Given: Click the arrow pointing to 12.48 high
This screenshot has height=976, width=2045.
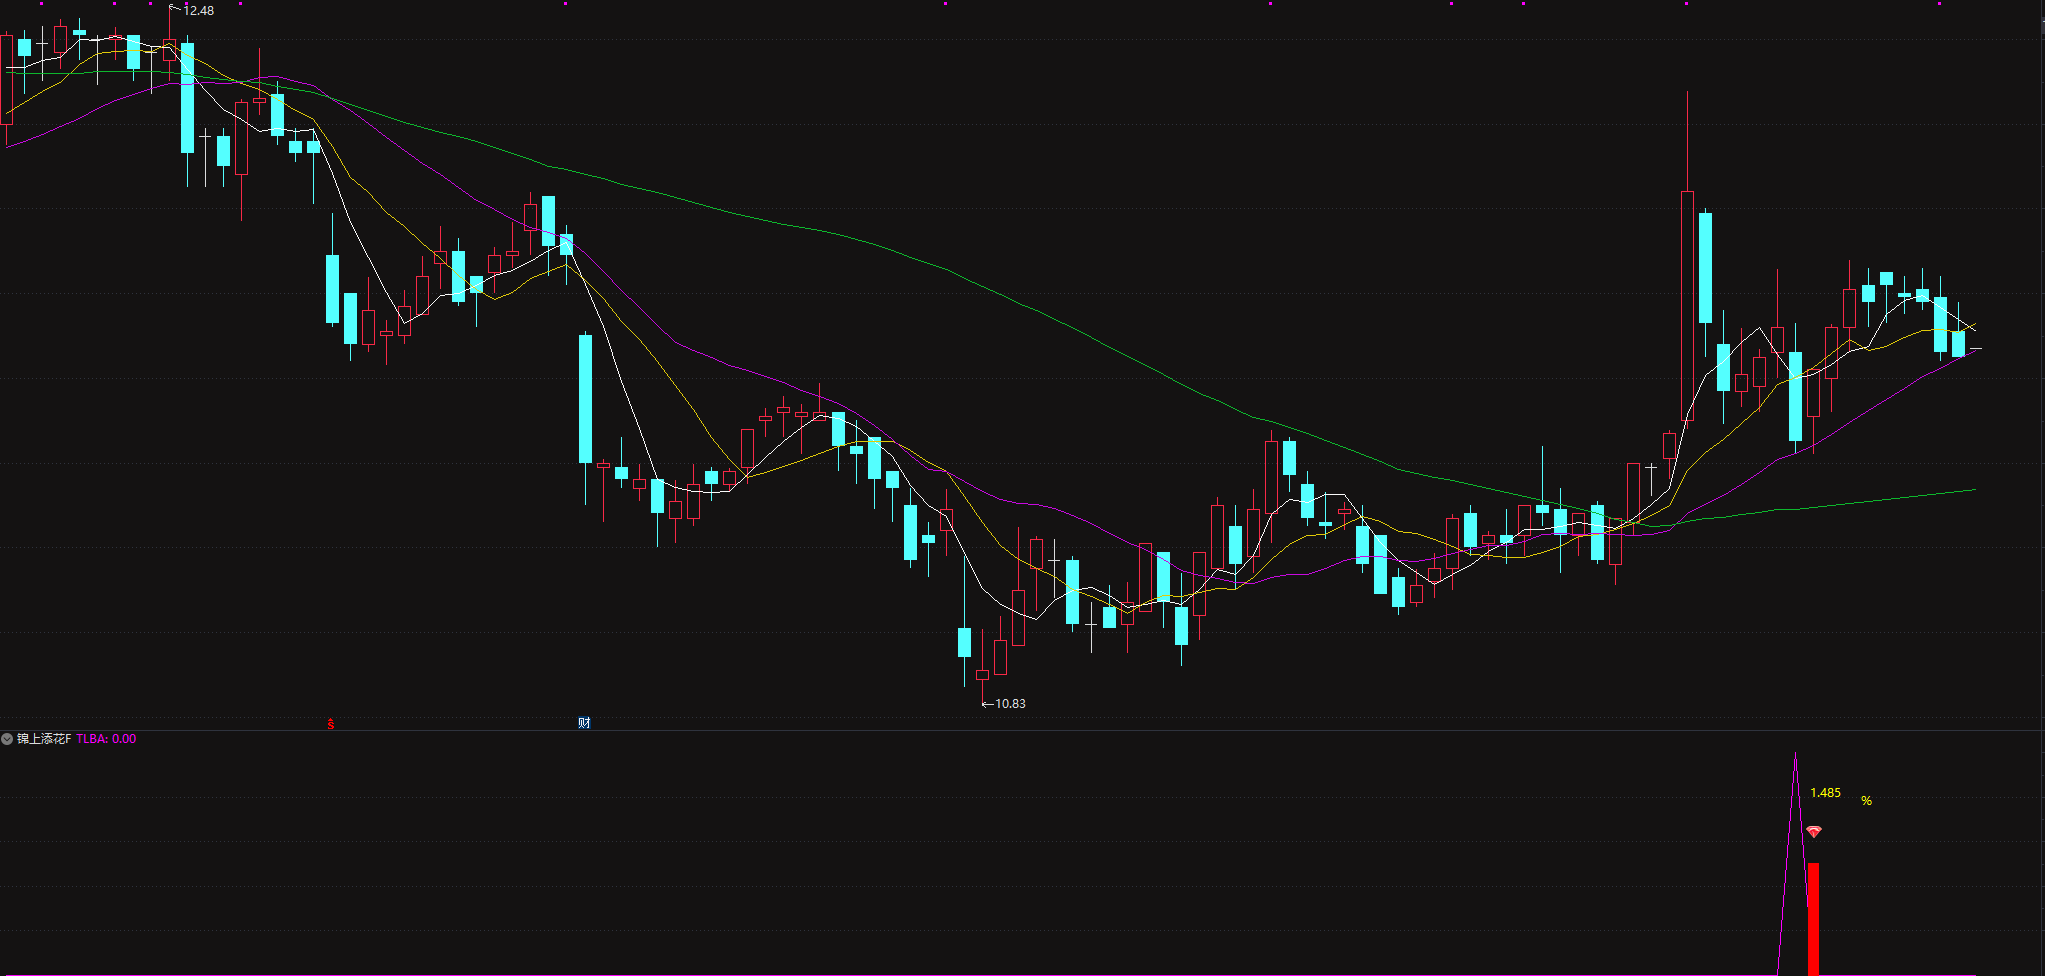Looking at the screenshot, I should click(x=175, y=9).
